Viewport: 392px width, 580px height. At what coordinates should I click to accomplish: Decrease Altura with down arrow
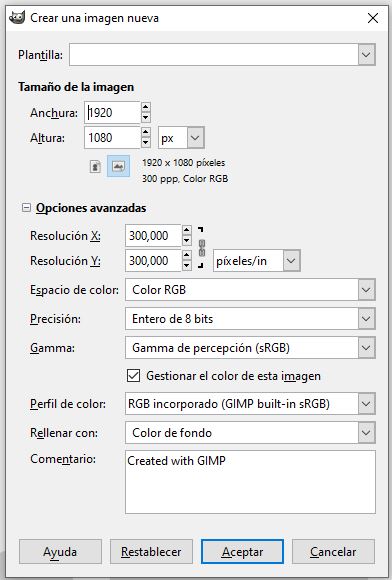click(146, 143)
